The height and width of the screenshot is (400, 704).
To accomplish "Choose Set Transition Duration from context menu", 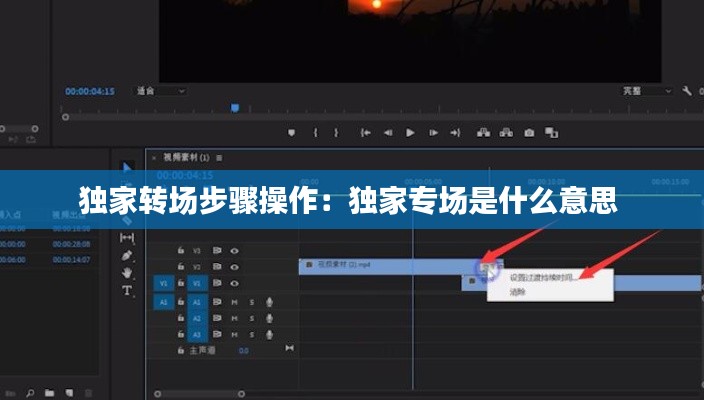I will click(544, 278).
